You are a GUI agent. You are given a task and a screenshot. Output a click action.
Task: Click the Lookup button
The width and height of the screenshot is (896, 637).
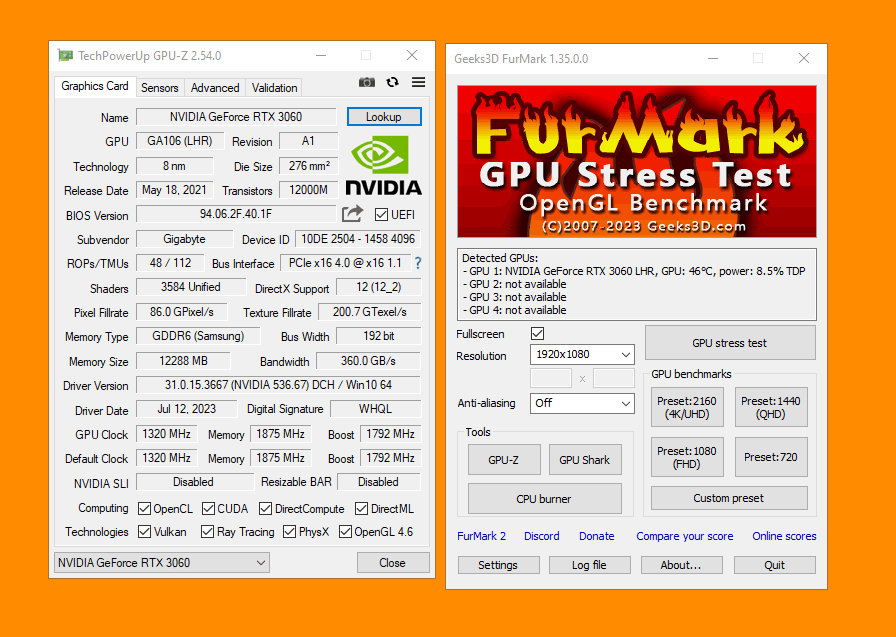click(384, 117)
